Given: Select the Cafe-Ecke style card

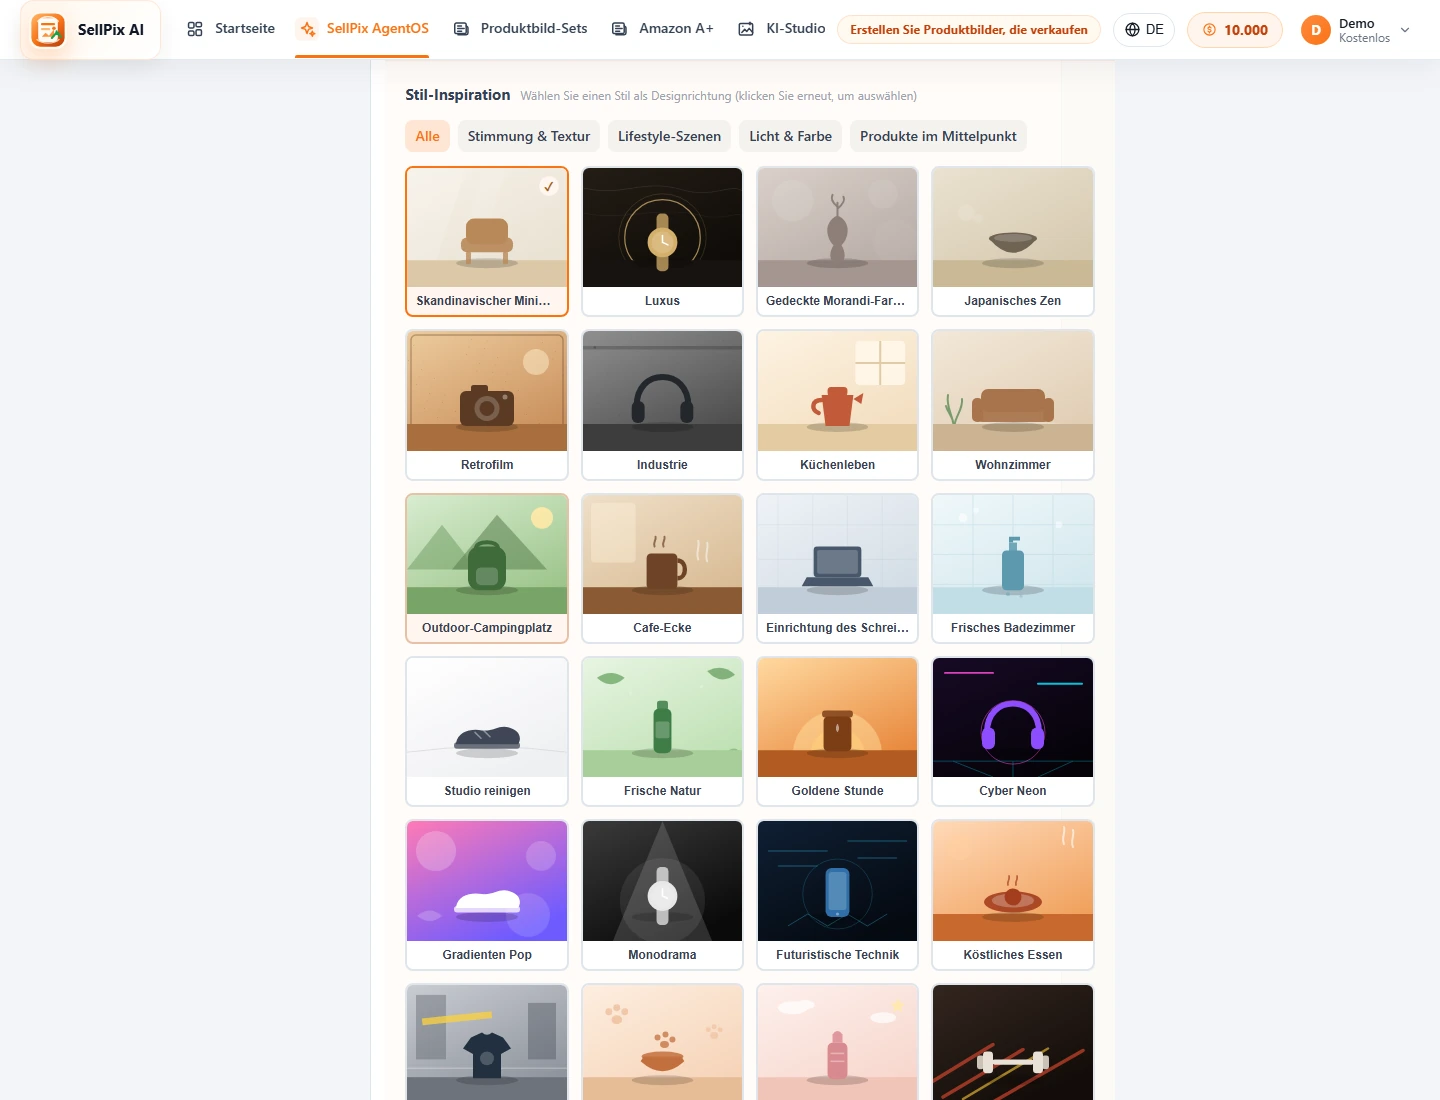Looking at the screenshot, I should (x=662, y=568).
